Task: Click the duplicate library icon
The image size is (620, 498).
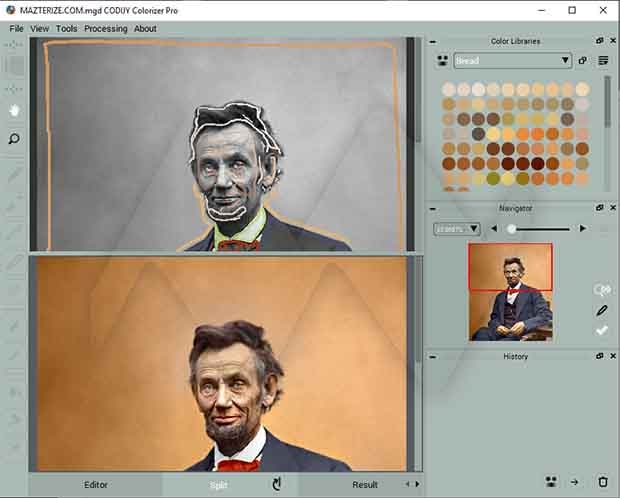Action: [x=582, y=61]
